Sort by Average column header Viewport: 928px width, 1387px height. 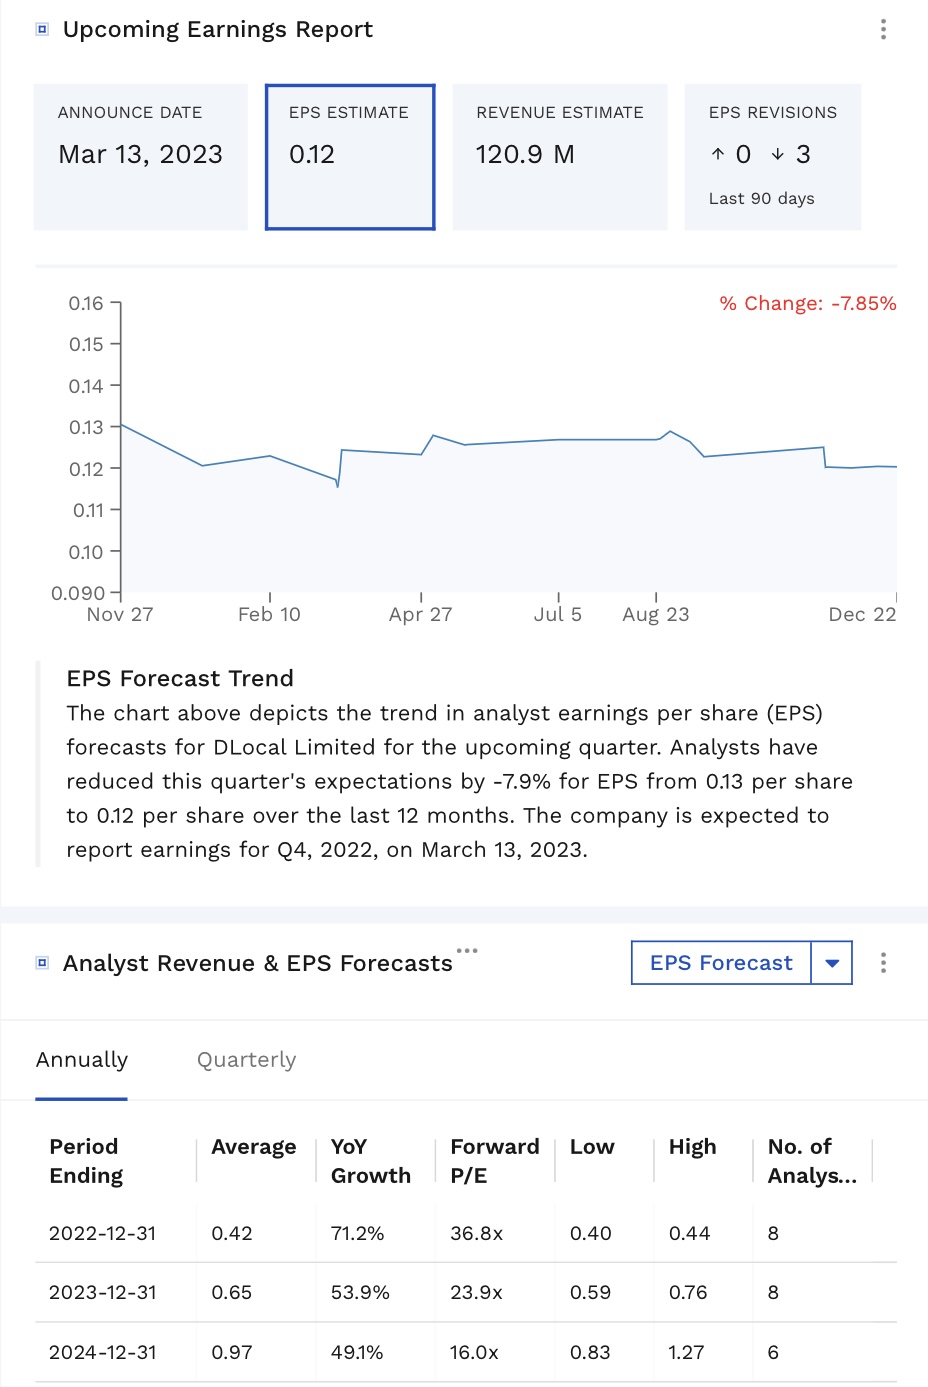click(x=254, y=1147)
